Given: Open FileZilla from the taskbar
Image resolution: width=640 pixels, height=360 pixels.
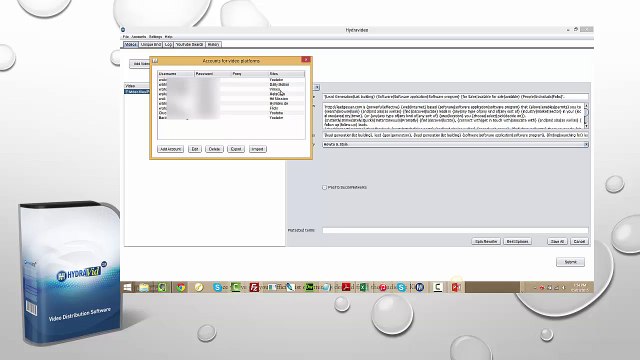Looking at the screenshot, I should [x=254, y=287].
